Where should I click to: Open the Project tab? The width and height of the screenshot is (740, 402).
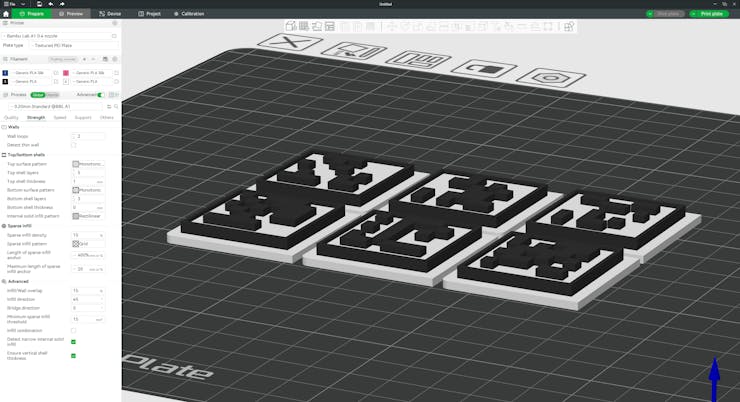tap(149, 14)
